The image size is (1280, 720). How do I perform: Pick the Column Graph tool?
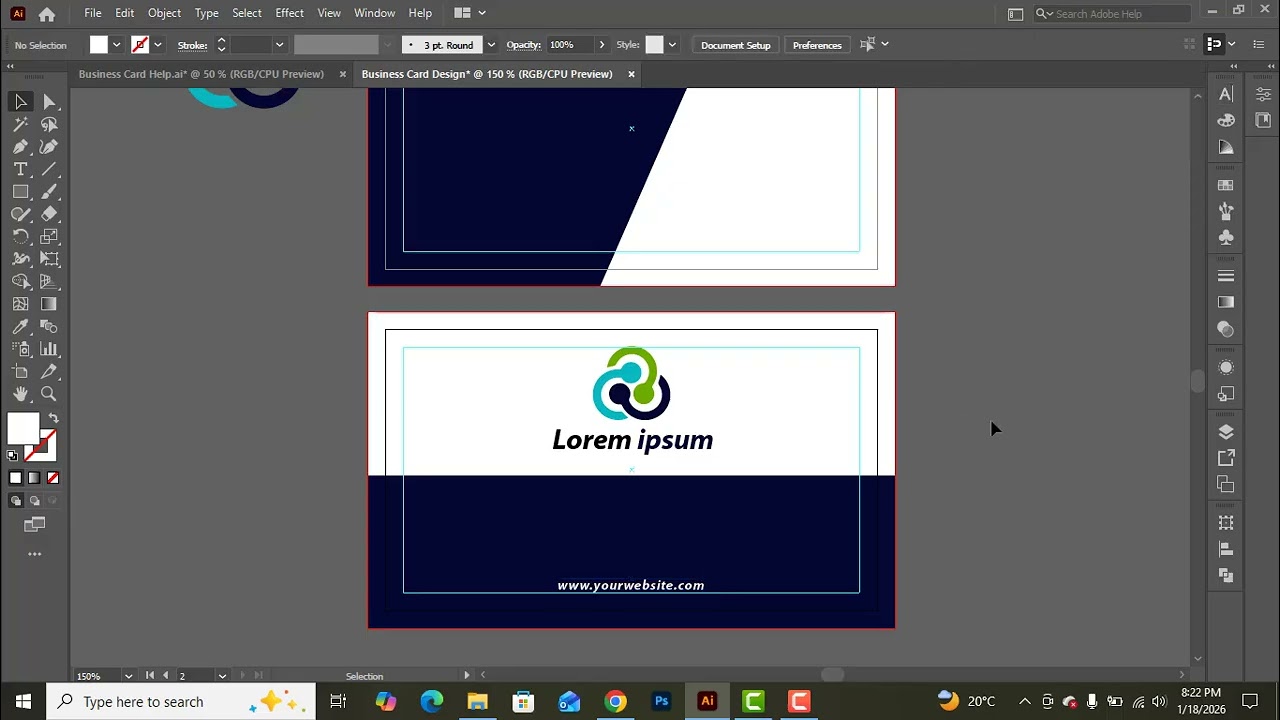tap(49, 349)
